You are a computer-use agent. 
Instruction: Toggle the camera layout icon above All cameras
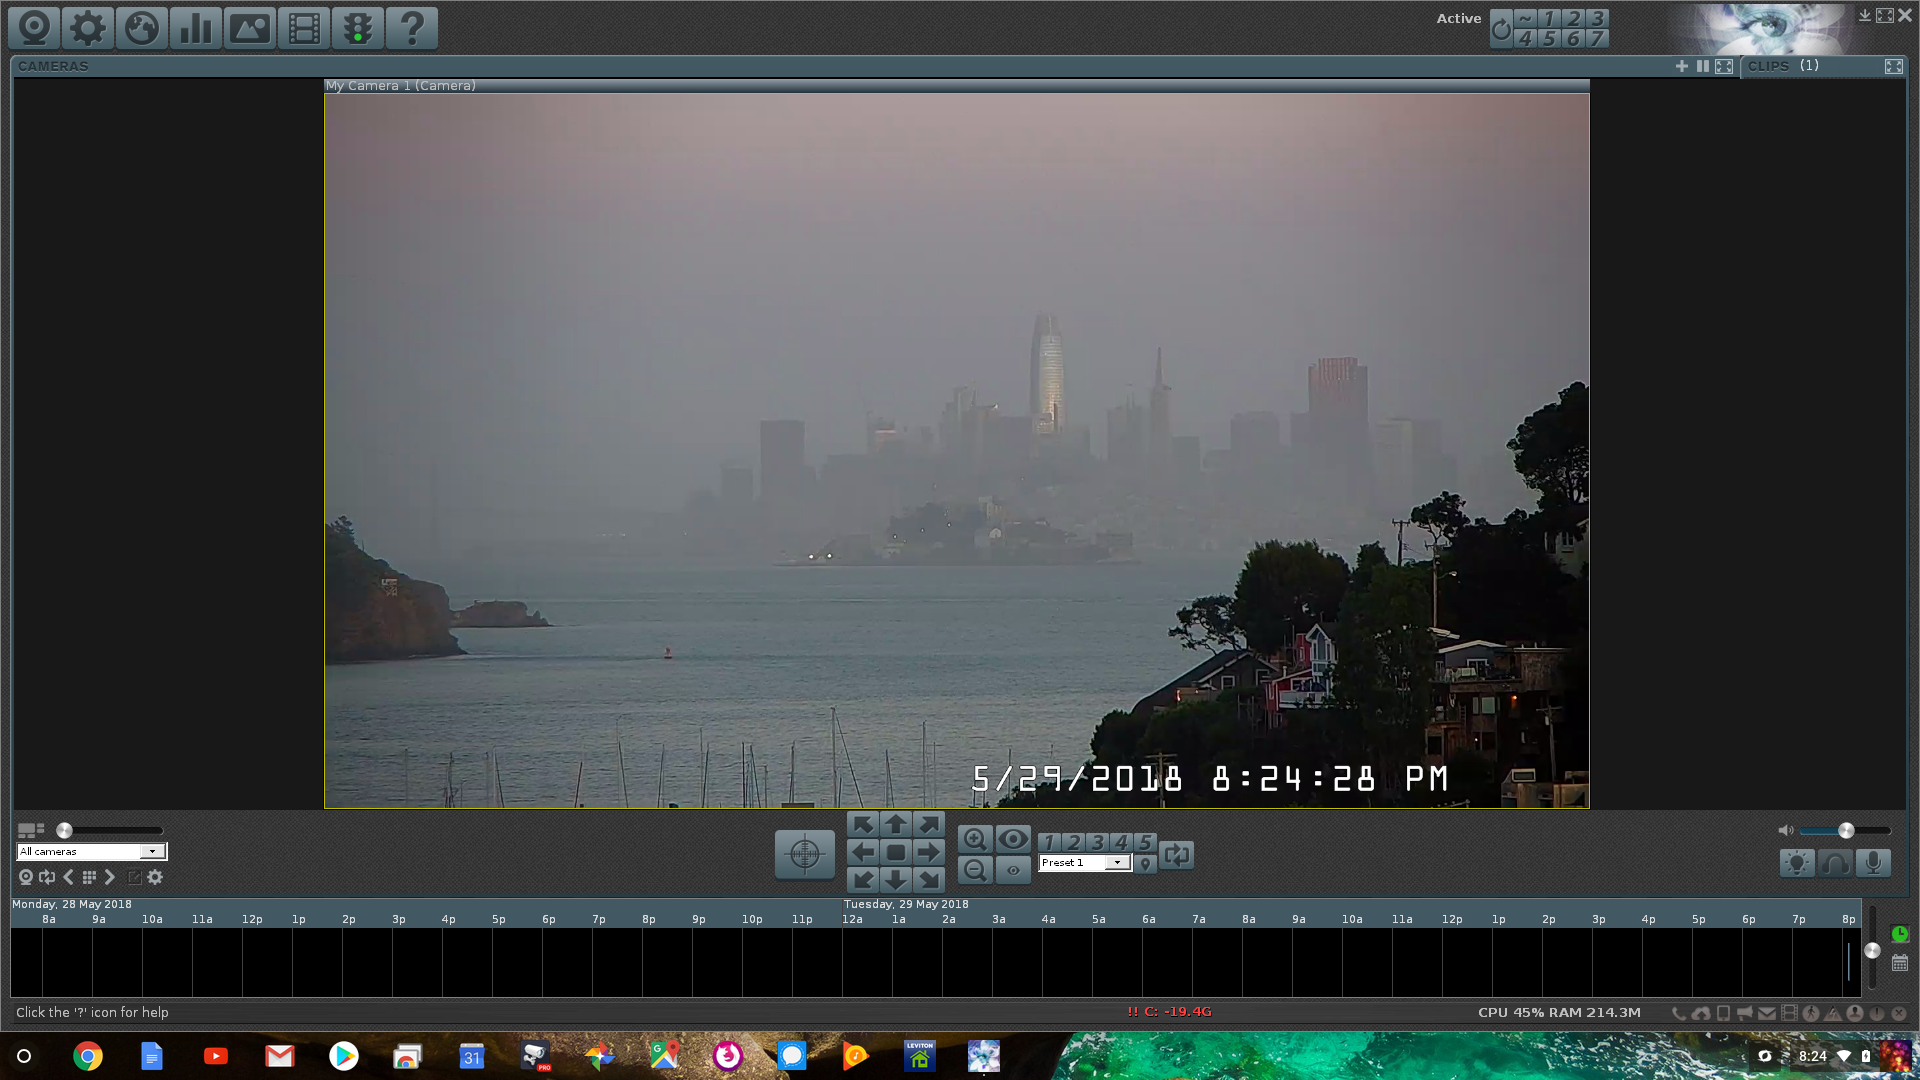pos(31,830)
